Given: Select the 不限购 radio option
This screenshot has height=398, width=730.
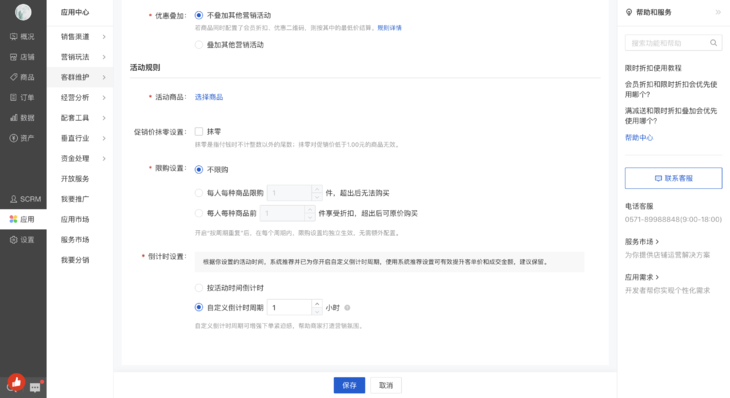Looking at the screenshot, I should [199, 169].
